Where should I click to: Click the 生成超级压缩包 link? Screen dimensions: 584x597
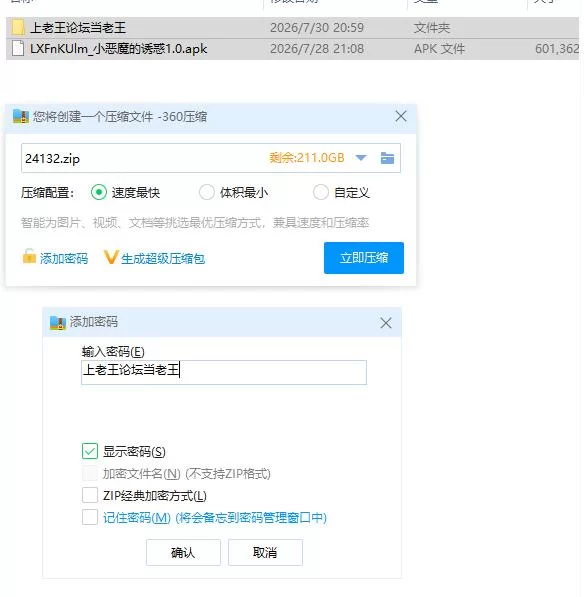point(163,259)
